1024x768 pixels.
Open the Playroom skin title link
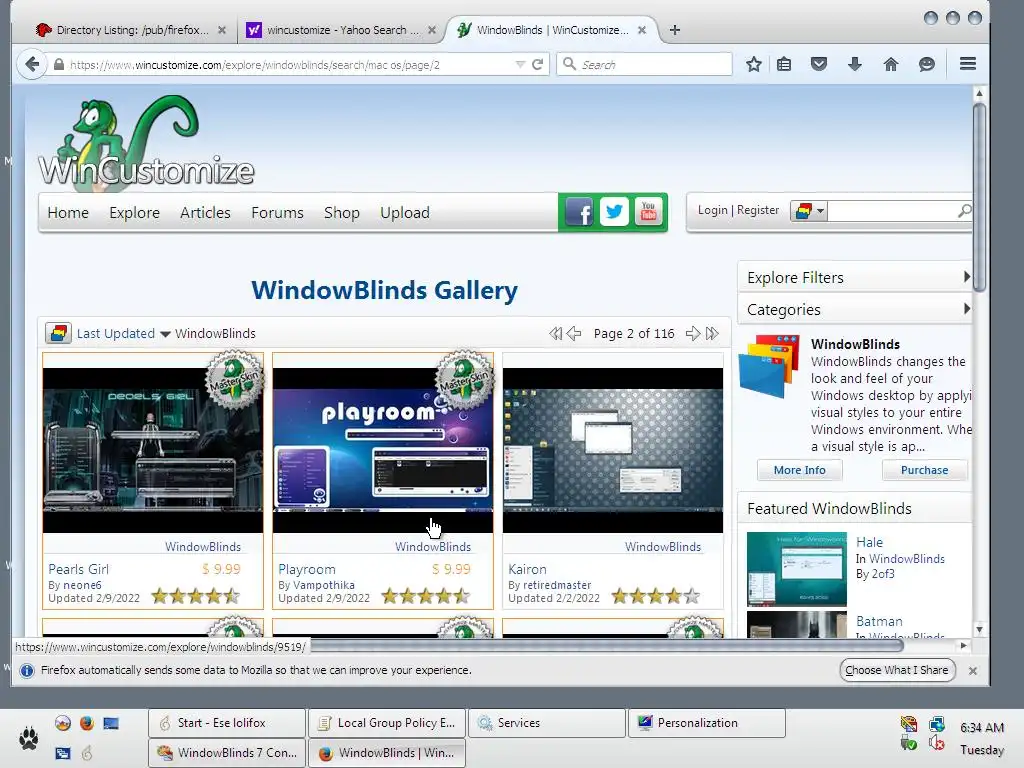307,569
